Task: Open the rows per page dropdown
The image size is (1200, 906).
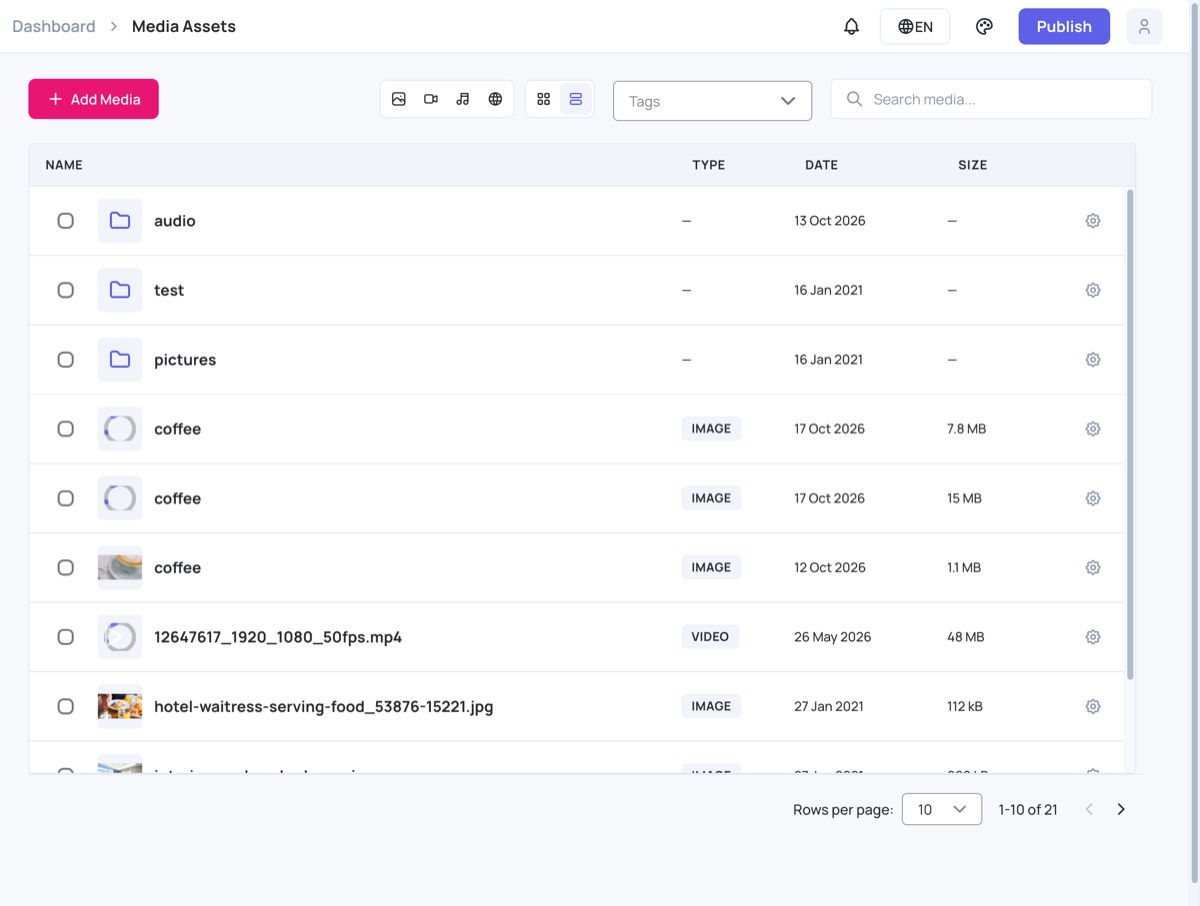Action: [942, 809]
